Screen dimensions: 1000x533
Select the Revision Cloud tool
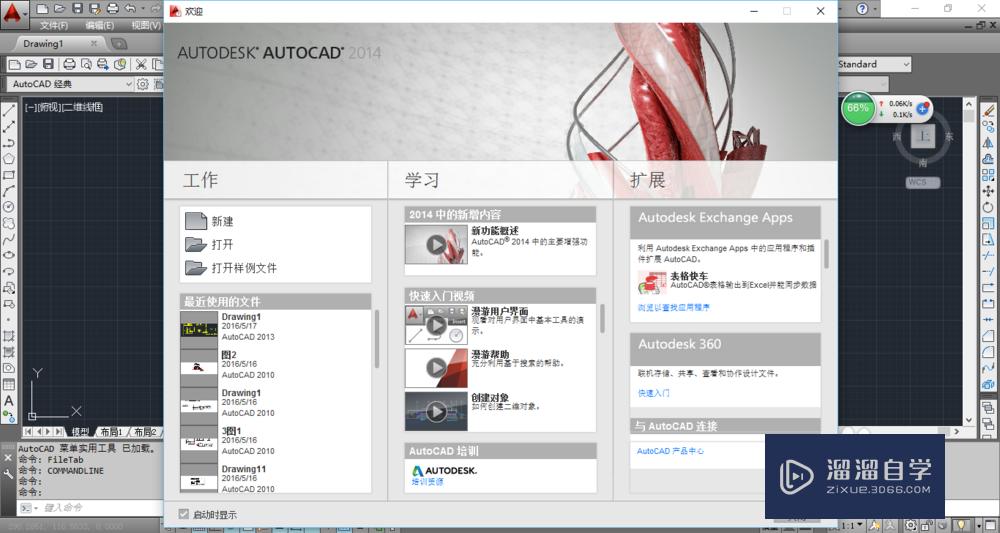(9, 223)
